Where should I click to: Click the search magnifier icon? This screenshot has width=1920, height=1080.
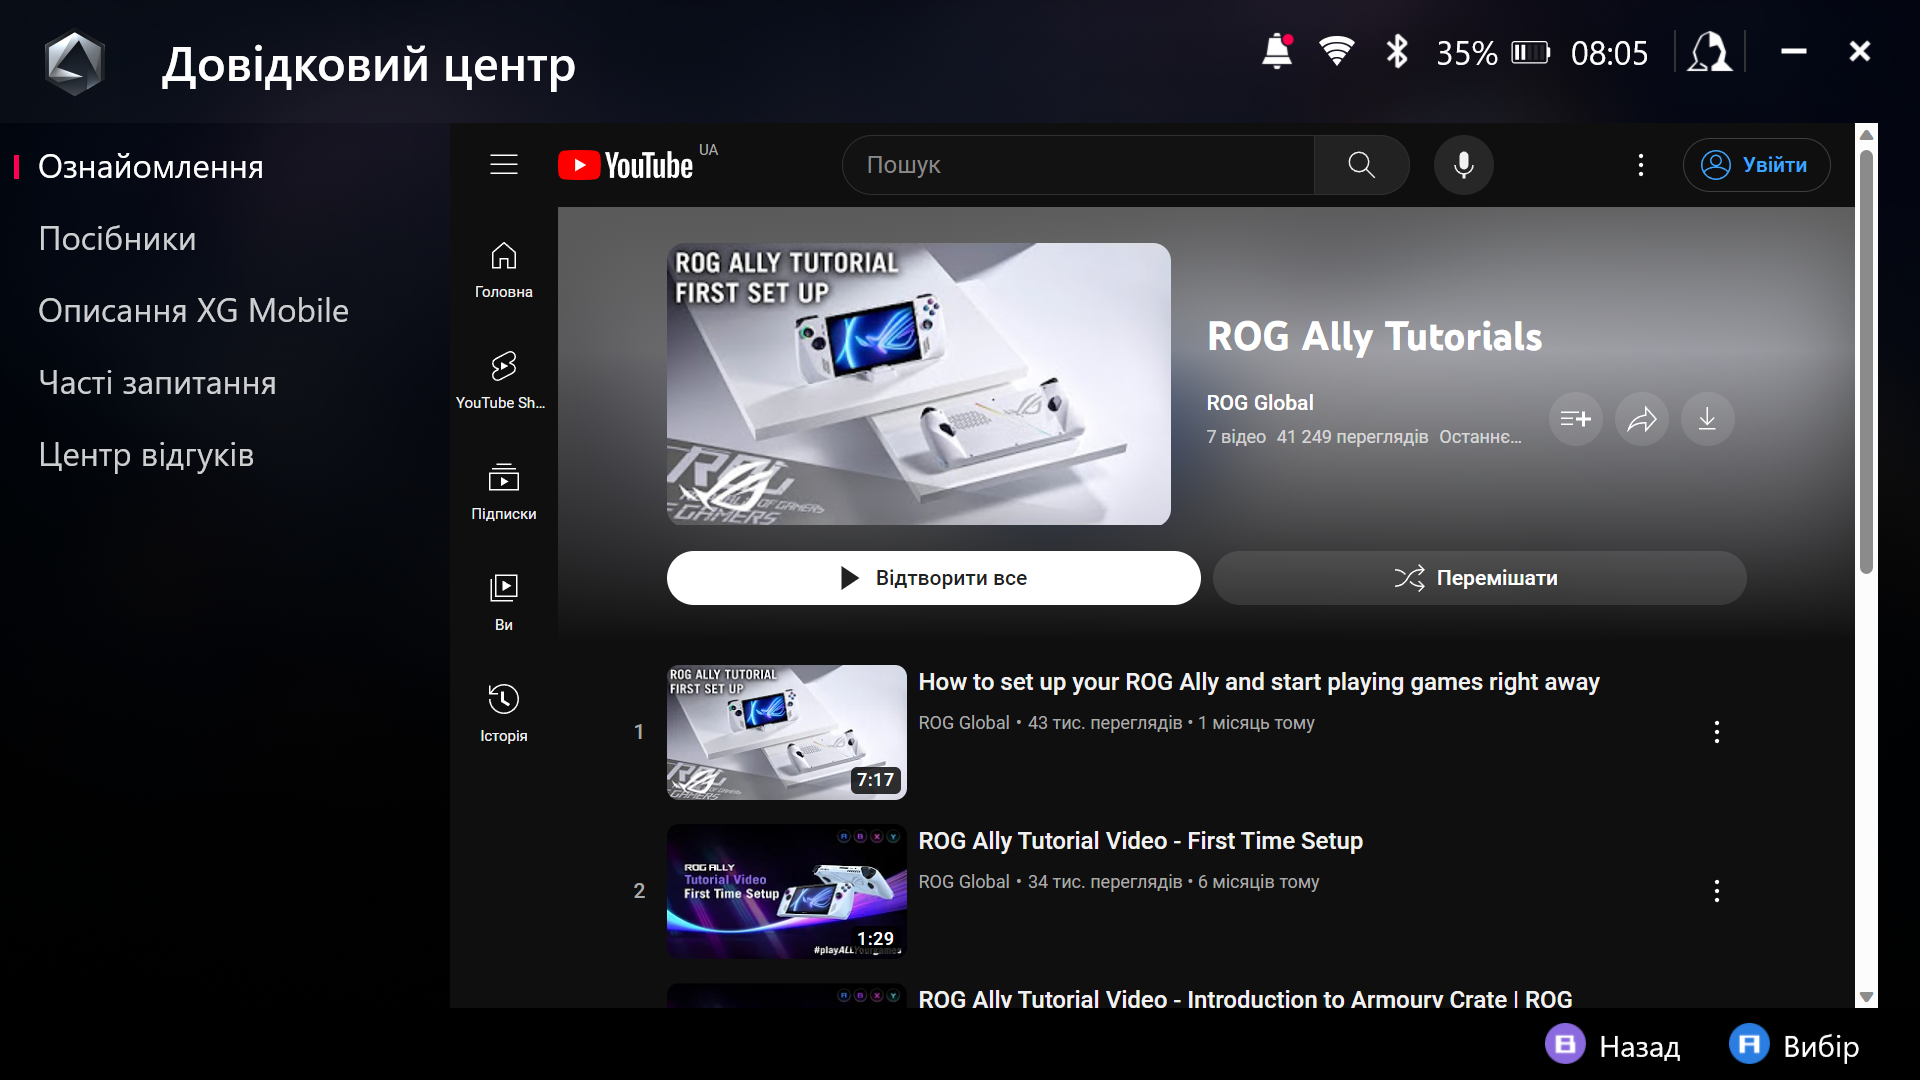pyautogui.click(x=1361, y=165)
